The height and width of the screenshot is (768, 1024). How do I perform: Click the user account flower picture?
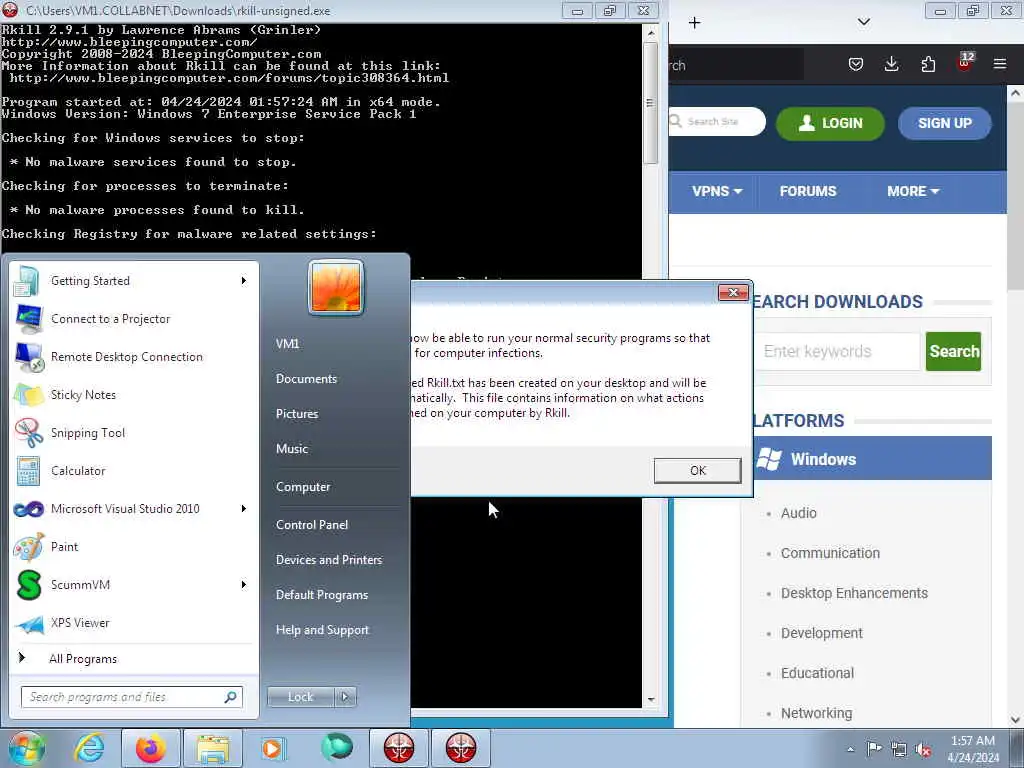pos(336,287)
